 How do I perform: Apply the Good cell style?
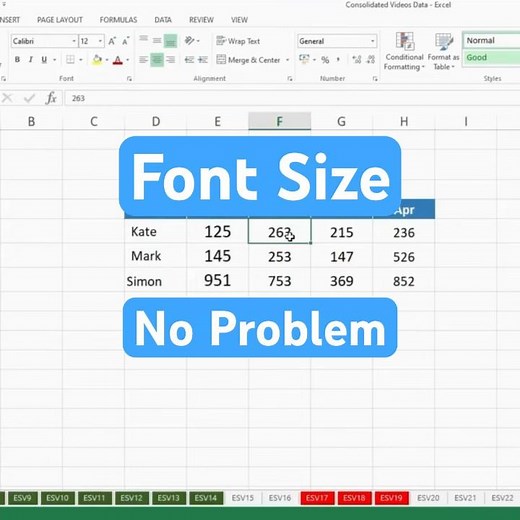[491, 57]
